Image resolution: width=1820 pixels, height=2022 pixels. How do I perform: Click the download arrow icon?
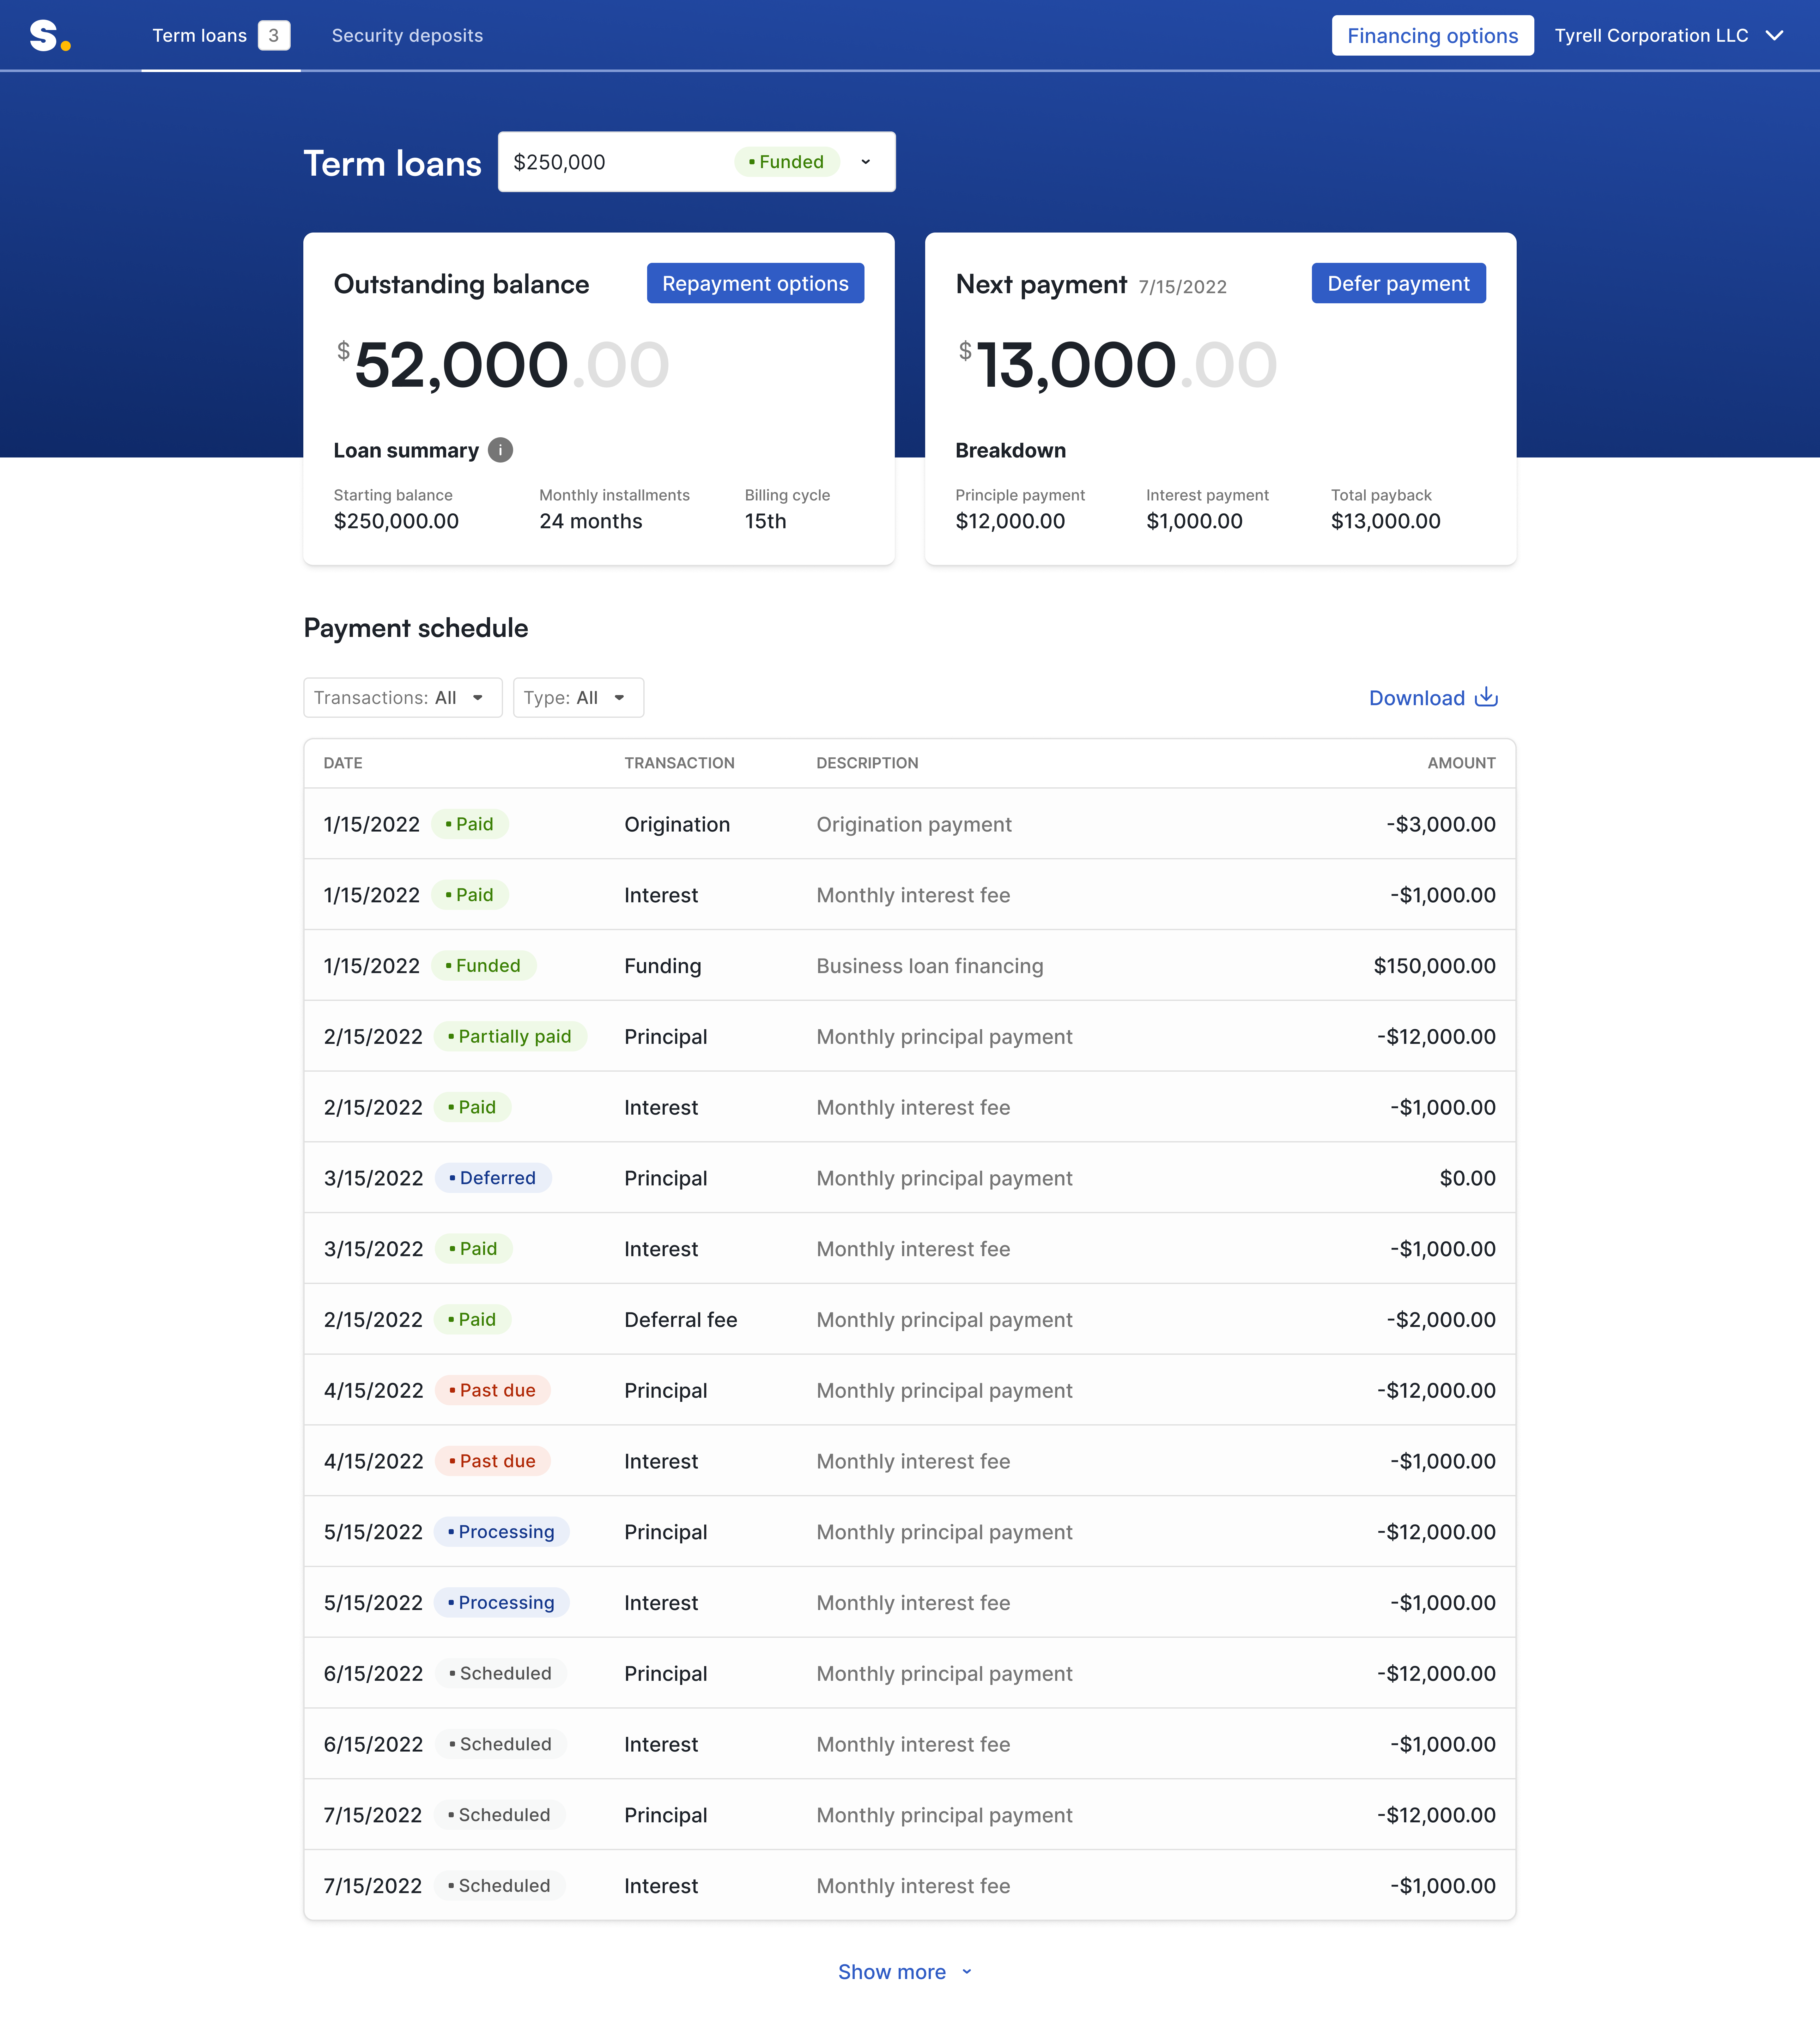(x=1486, y=697)
